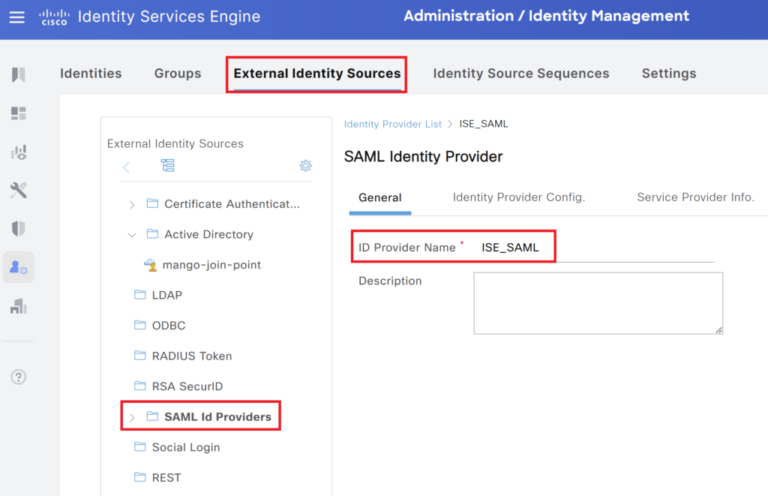Switch to the Groups tab
The image size is (768, 496).
(x=178, y=73)
